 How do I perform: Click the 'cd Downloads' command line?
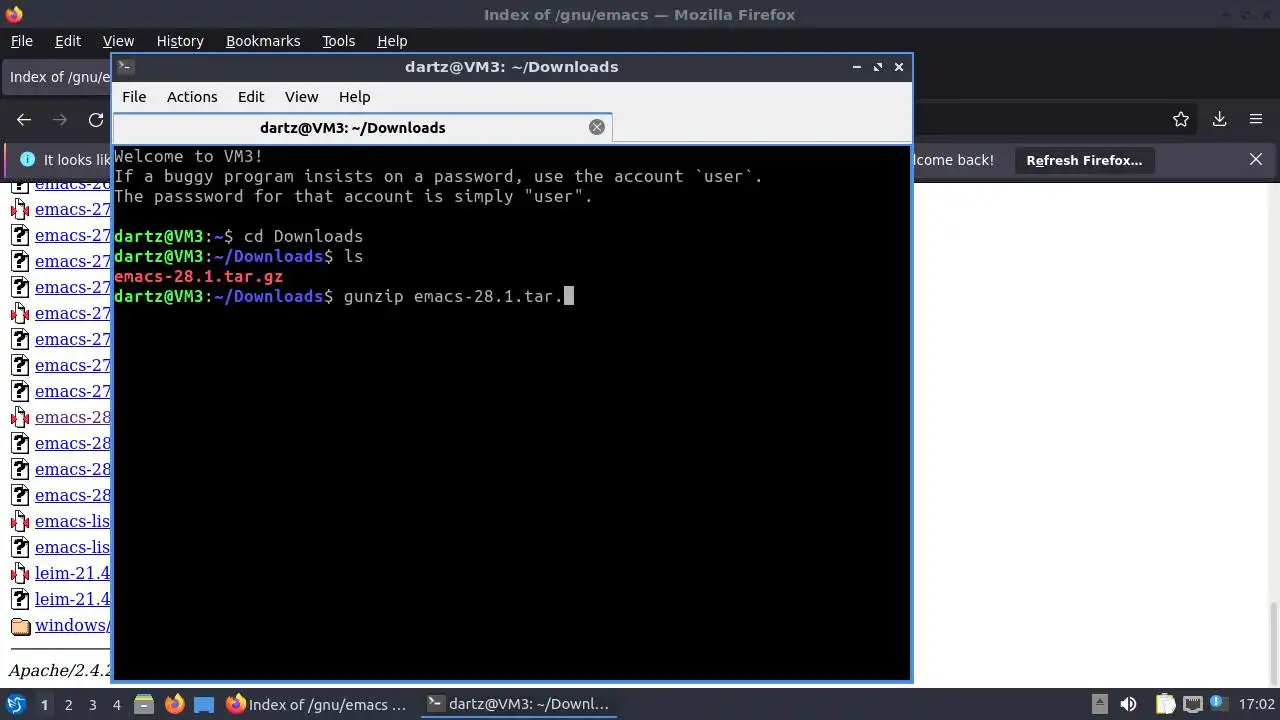pos(238,236)
